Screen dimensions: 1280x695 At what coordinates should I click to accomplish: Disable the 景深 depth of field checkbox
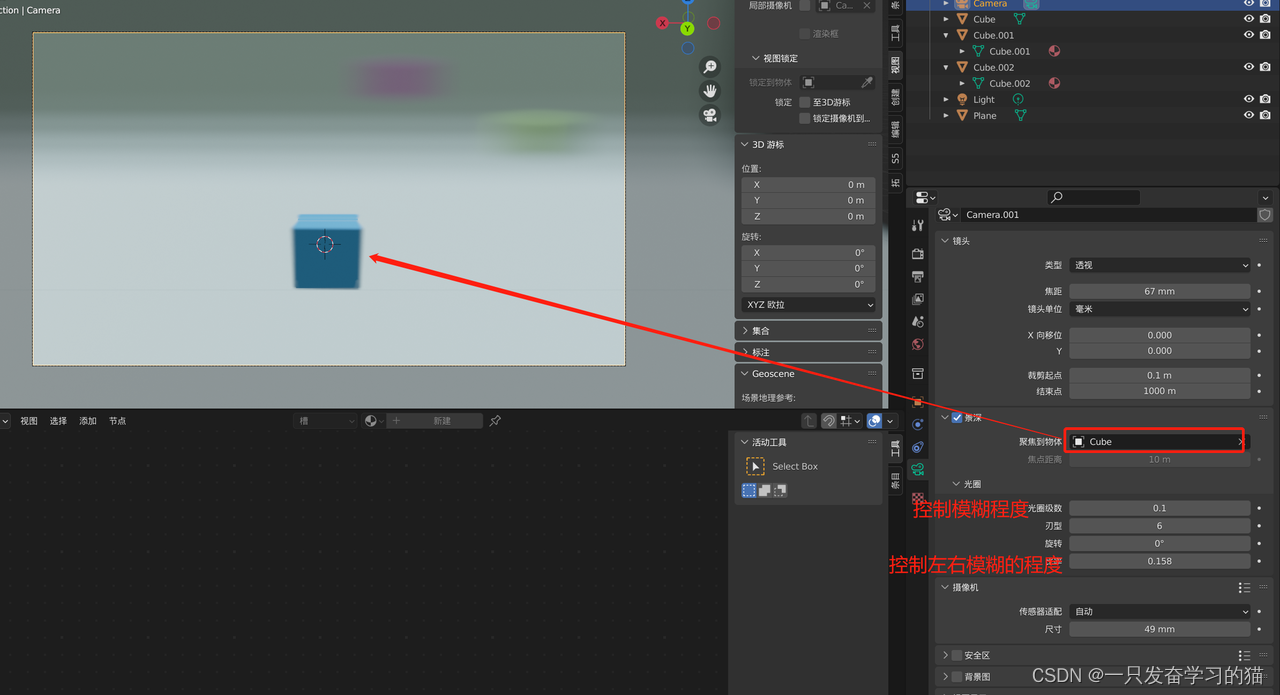[957, 418]
